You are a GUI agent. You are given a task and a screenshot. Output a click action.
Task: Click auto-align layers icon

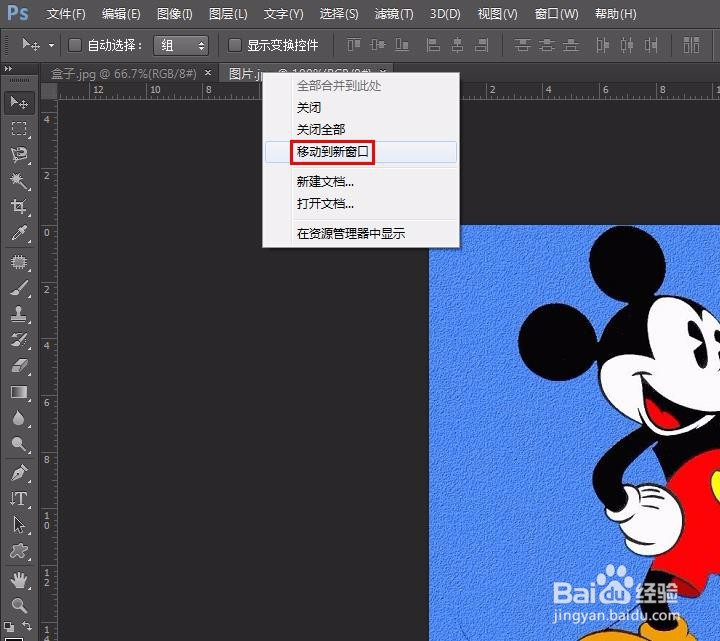point(691,45)
